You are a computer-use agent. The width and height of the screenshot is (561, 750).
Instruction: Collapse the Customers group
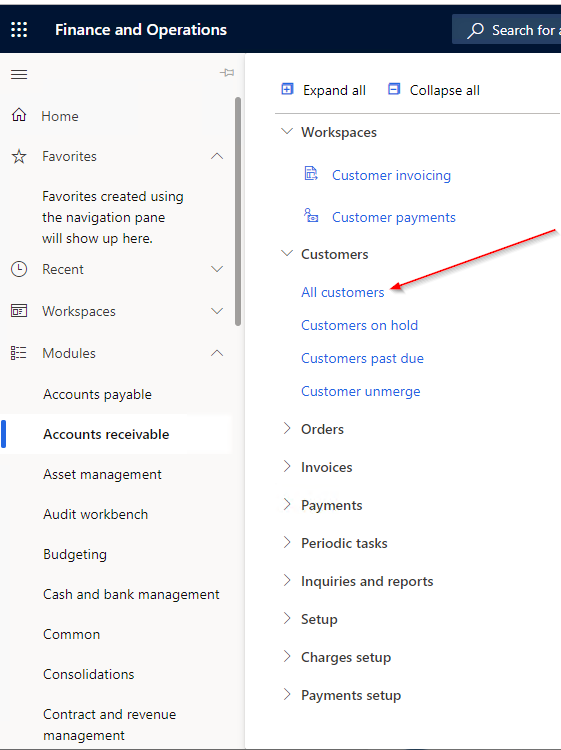(x=287, y=253)
